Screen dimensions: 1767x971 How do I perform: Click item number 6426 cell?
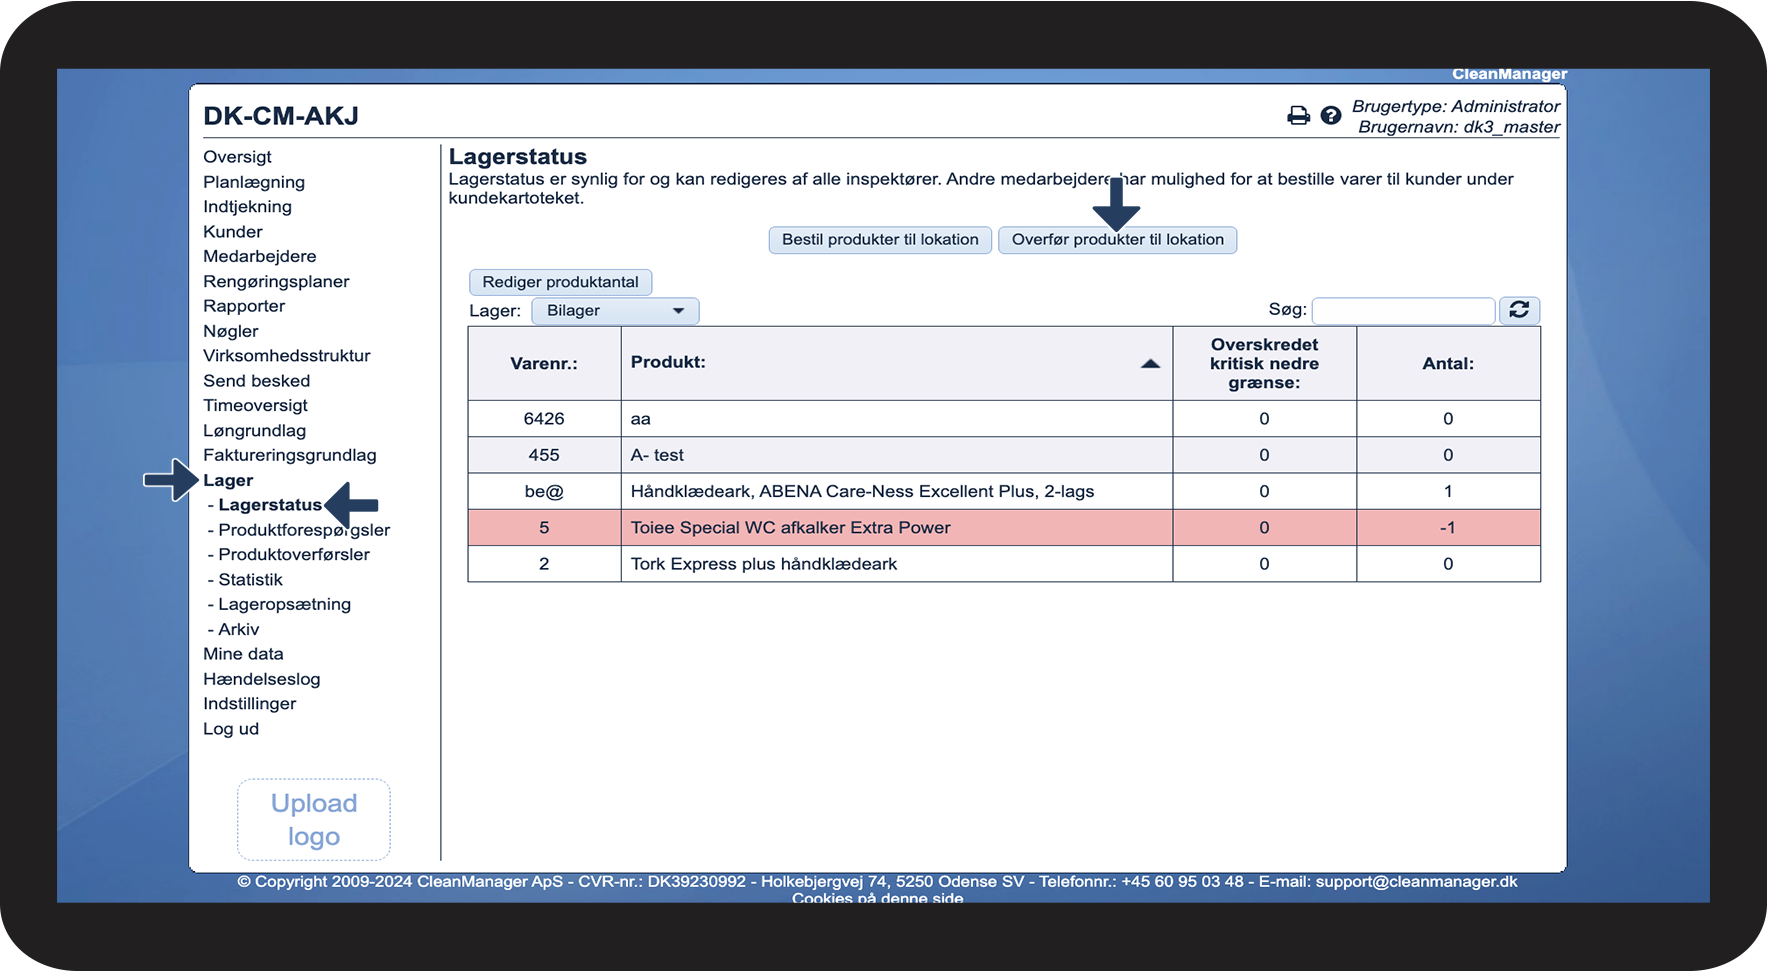pos(544,419)
